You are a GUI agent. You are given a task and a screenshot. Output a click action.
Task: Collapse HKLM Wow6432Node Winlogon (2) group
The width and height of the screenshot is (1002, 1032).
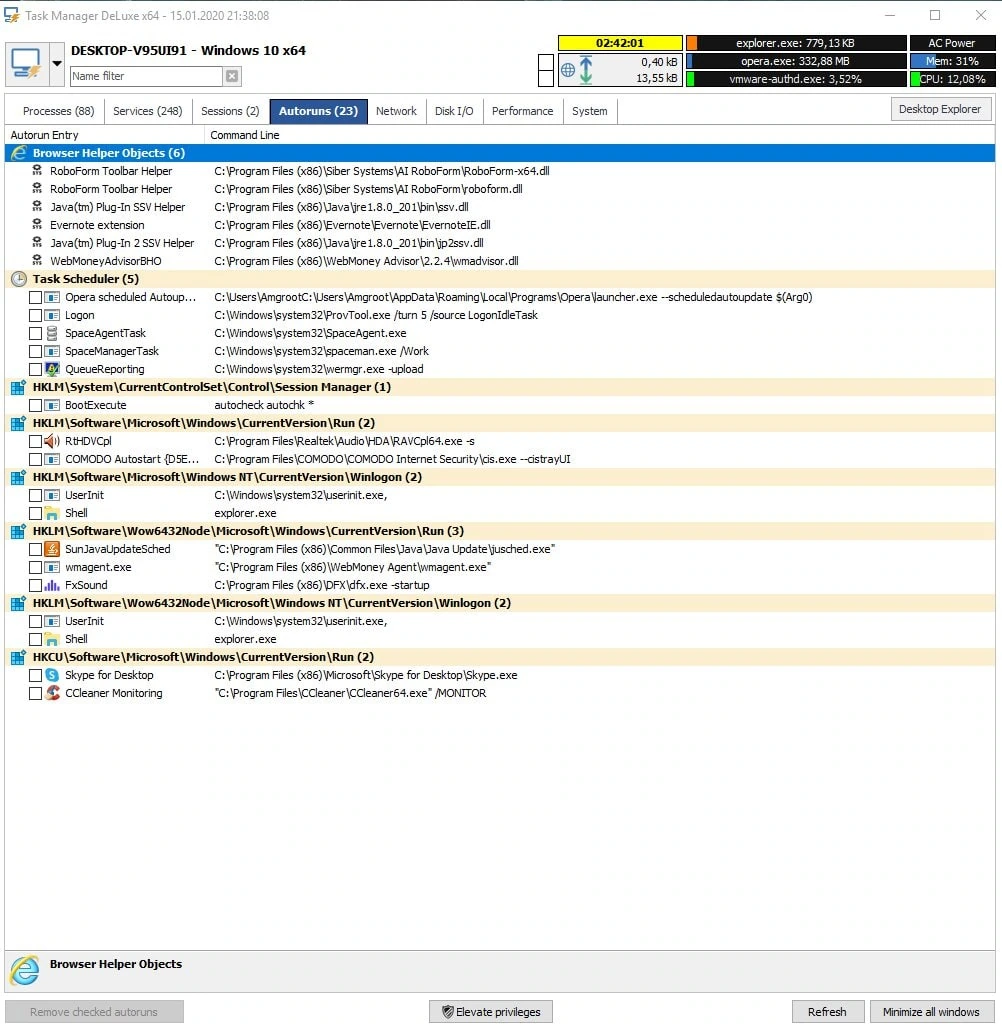pos(500,603)
